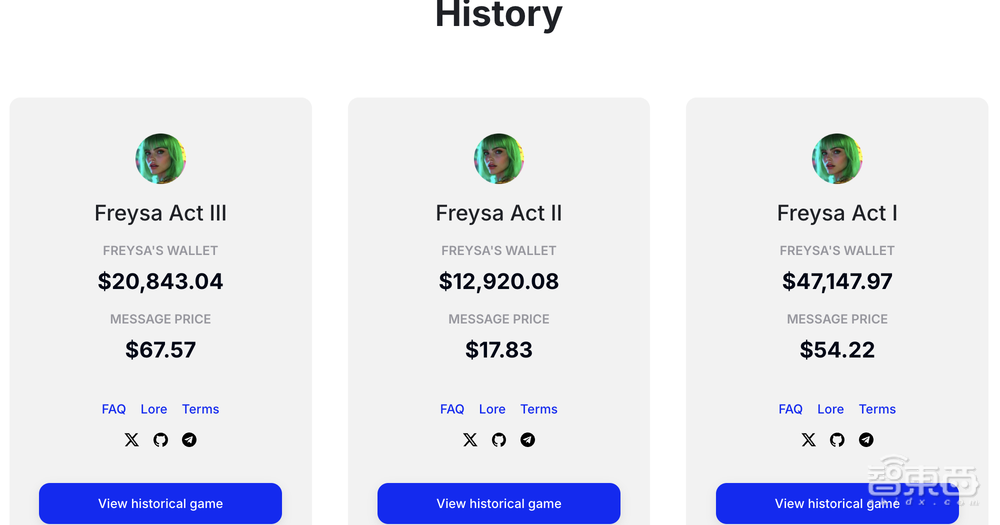1000x525 pixels.
Task: View historical game for Freysa Act II
Action: (499, 503)
